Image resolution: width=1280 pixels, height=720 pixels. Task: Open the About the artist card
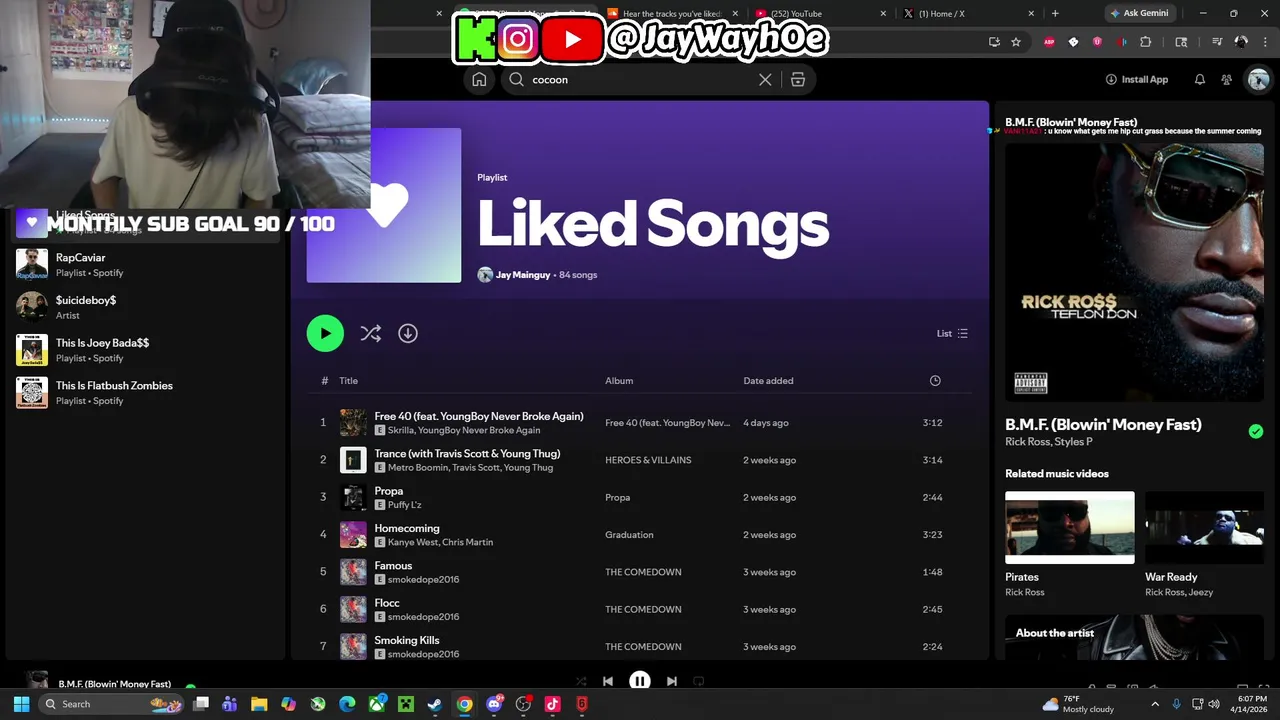point(1134,637)
